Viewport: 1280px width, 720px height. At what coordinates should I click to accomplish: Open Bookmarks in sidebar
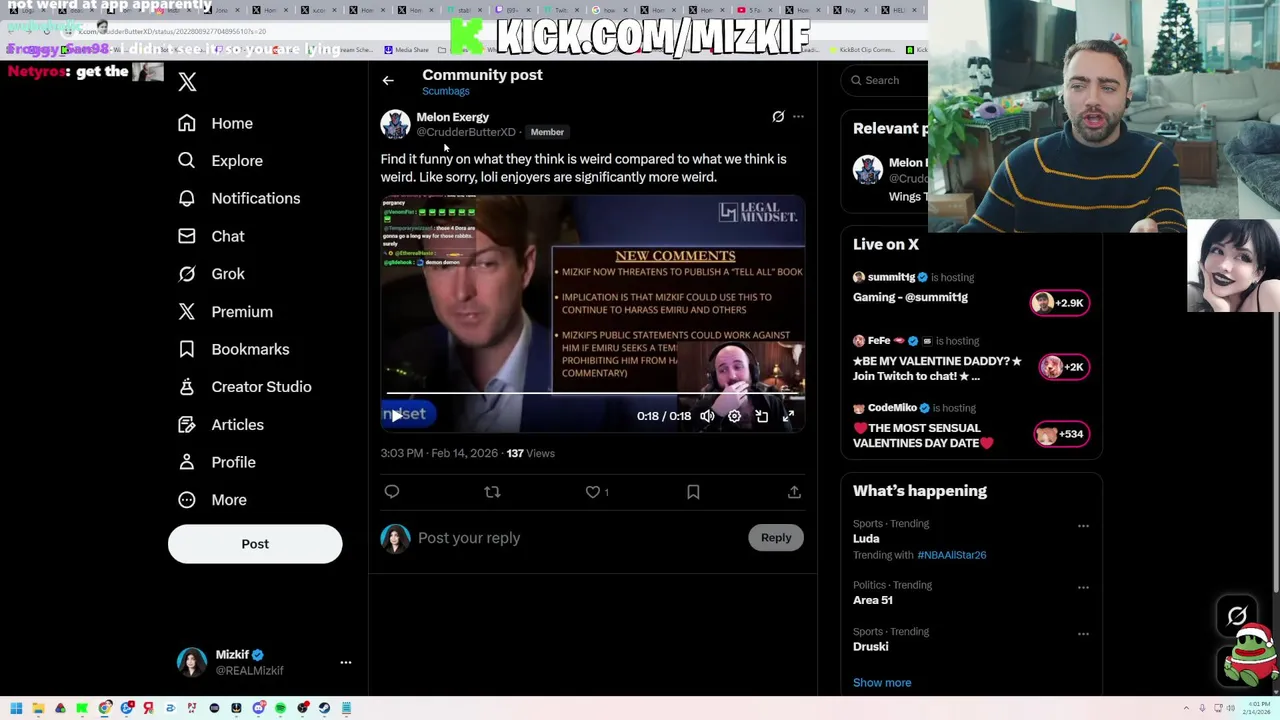[233, 349]
